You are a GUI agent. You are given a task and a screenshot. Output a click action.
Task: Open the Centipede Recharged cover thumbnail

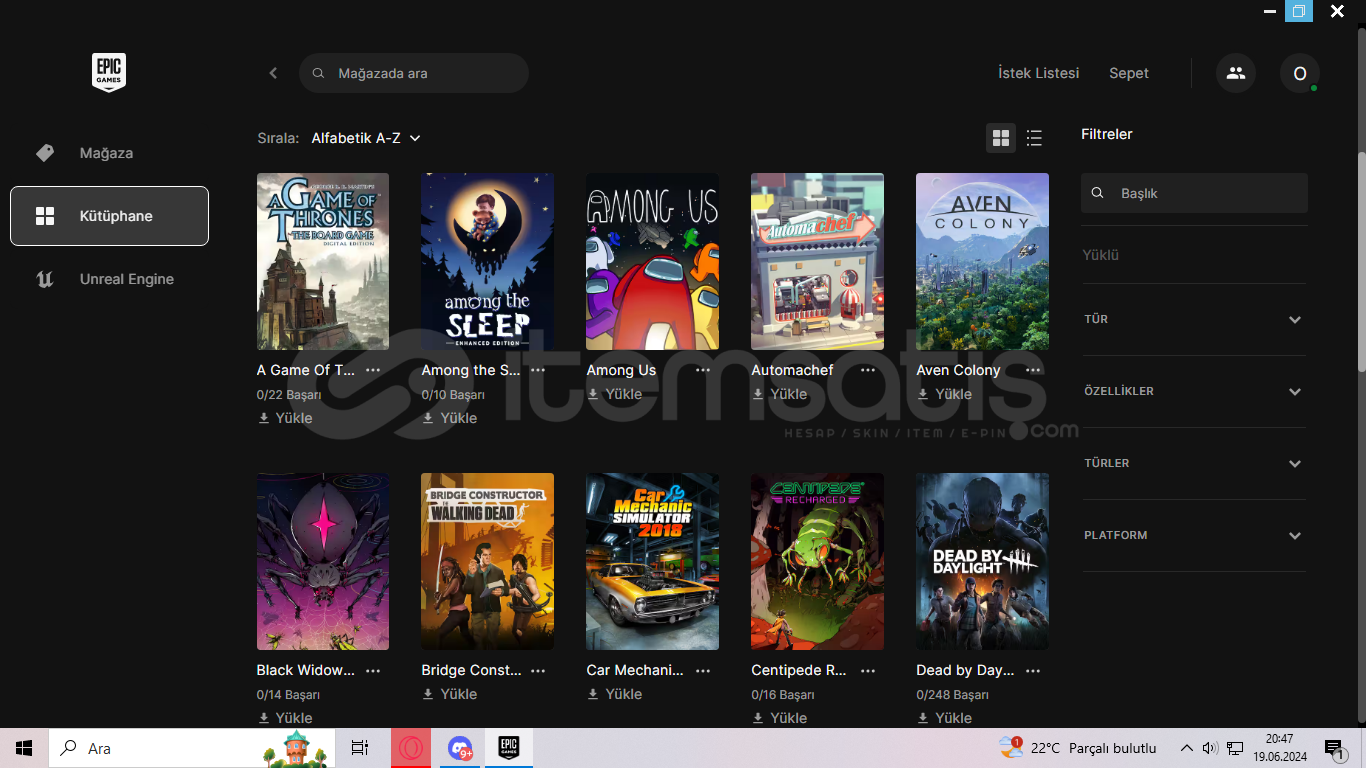818,562
